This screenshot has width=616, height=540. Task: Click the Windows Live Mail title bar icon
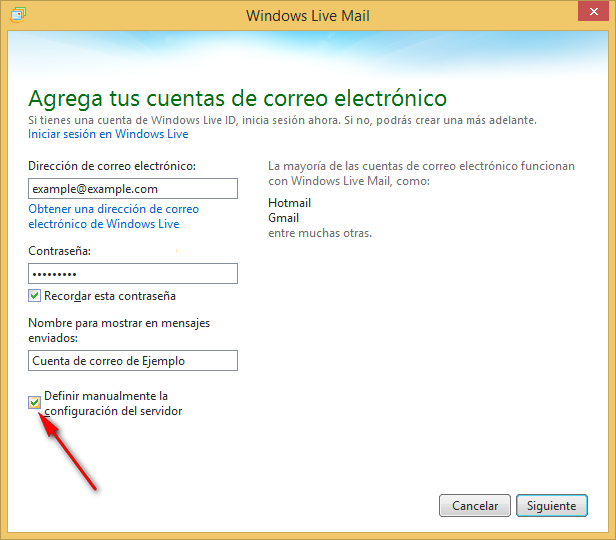(18, 15)
